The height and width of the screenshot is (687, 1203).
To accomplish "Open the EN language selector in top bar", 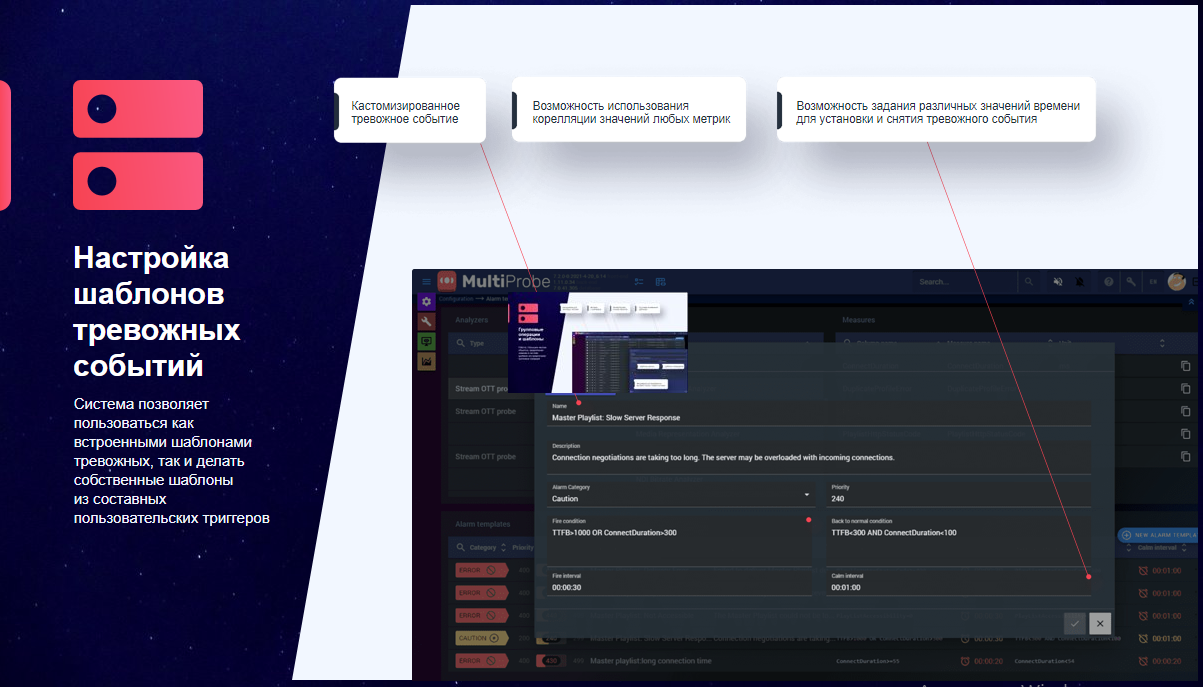I will coord(1151,282).
